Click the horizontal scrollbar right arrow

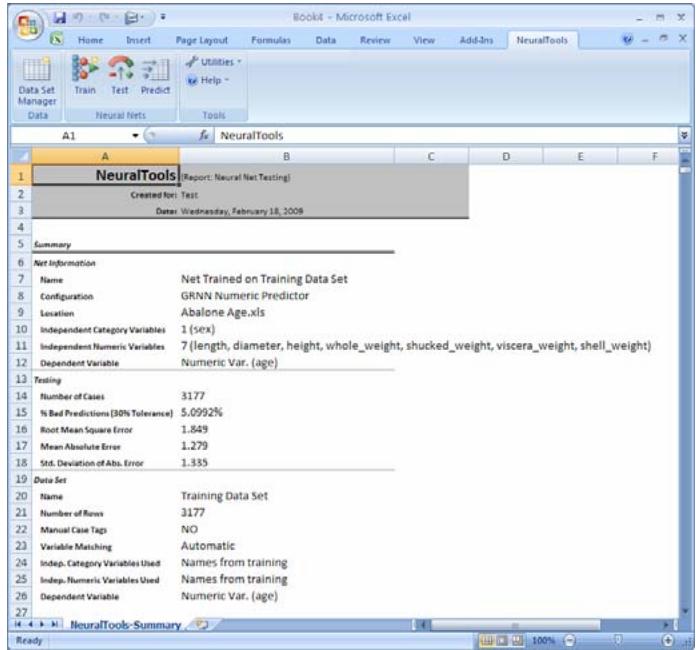point(666,625)
